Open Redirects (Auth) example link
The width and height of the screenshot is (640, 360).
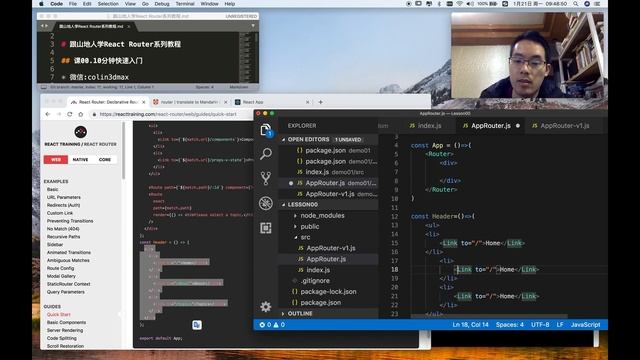pyautogui.click(x=63, y=205)
